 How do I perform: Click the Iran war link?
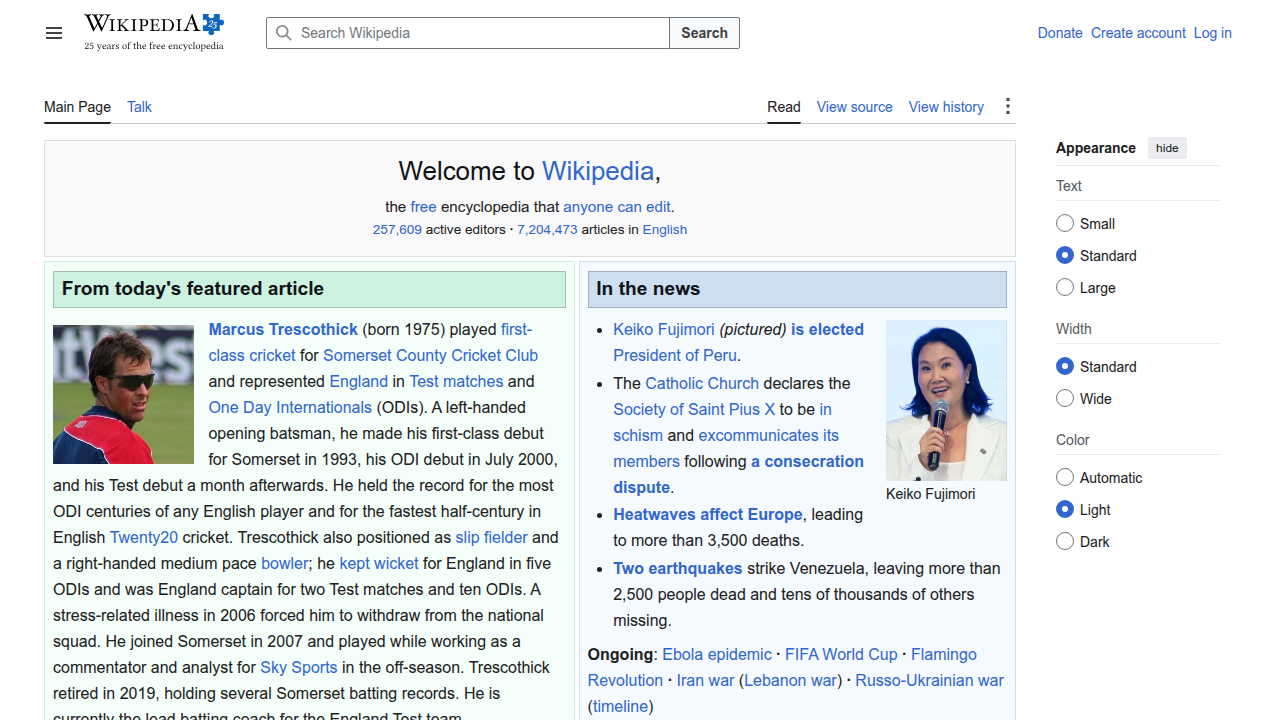click(706, 680)
